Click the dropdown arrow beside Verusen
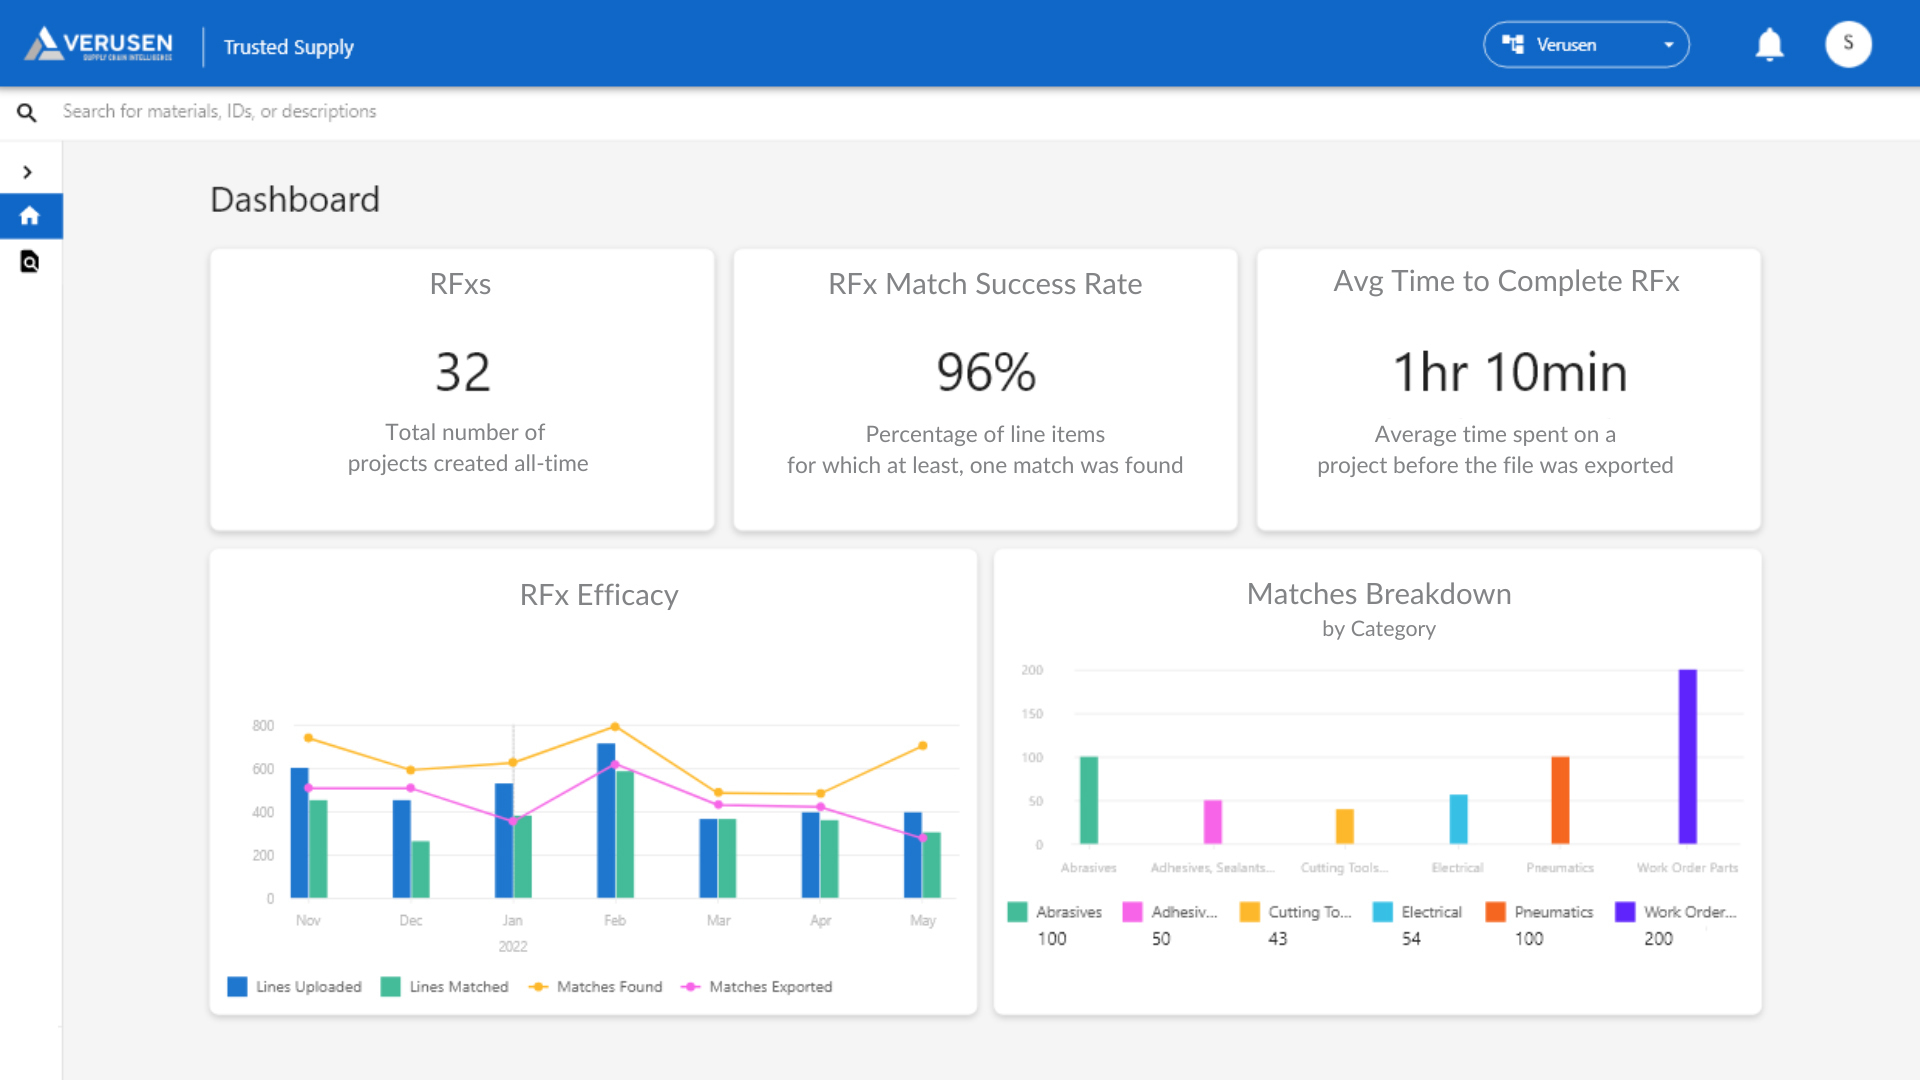This screenshot has height=1080, width=1920. pyautogui.click(x=1668, y=45)
